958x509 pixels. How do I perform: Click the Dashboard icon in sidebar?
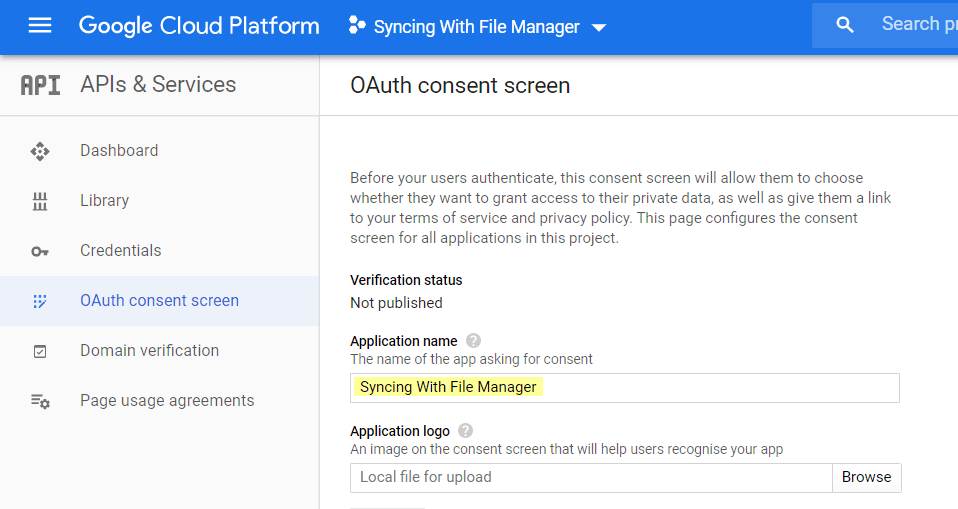tap(40, 151)
